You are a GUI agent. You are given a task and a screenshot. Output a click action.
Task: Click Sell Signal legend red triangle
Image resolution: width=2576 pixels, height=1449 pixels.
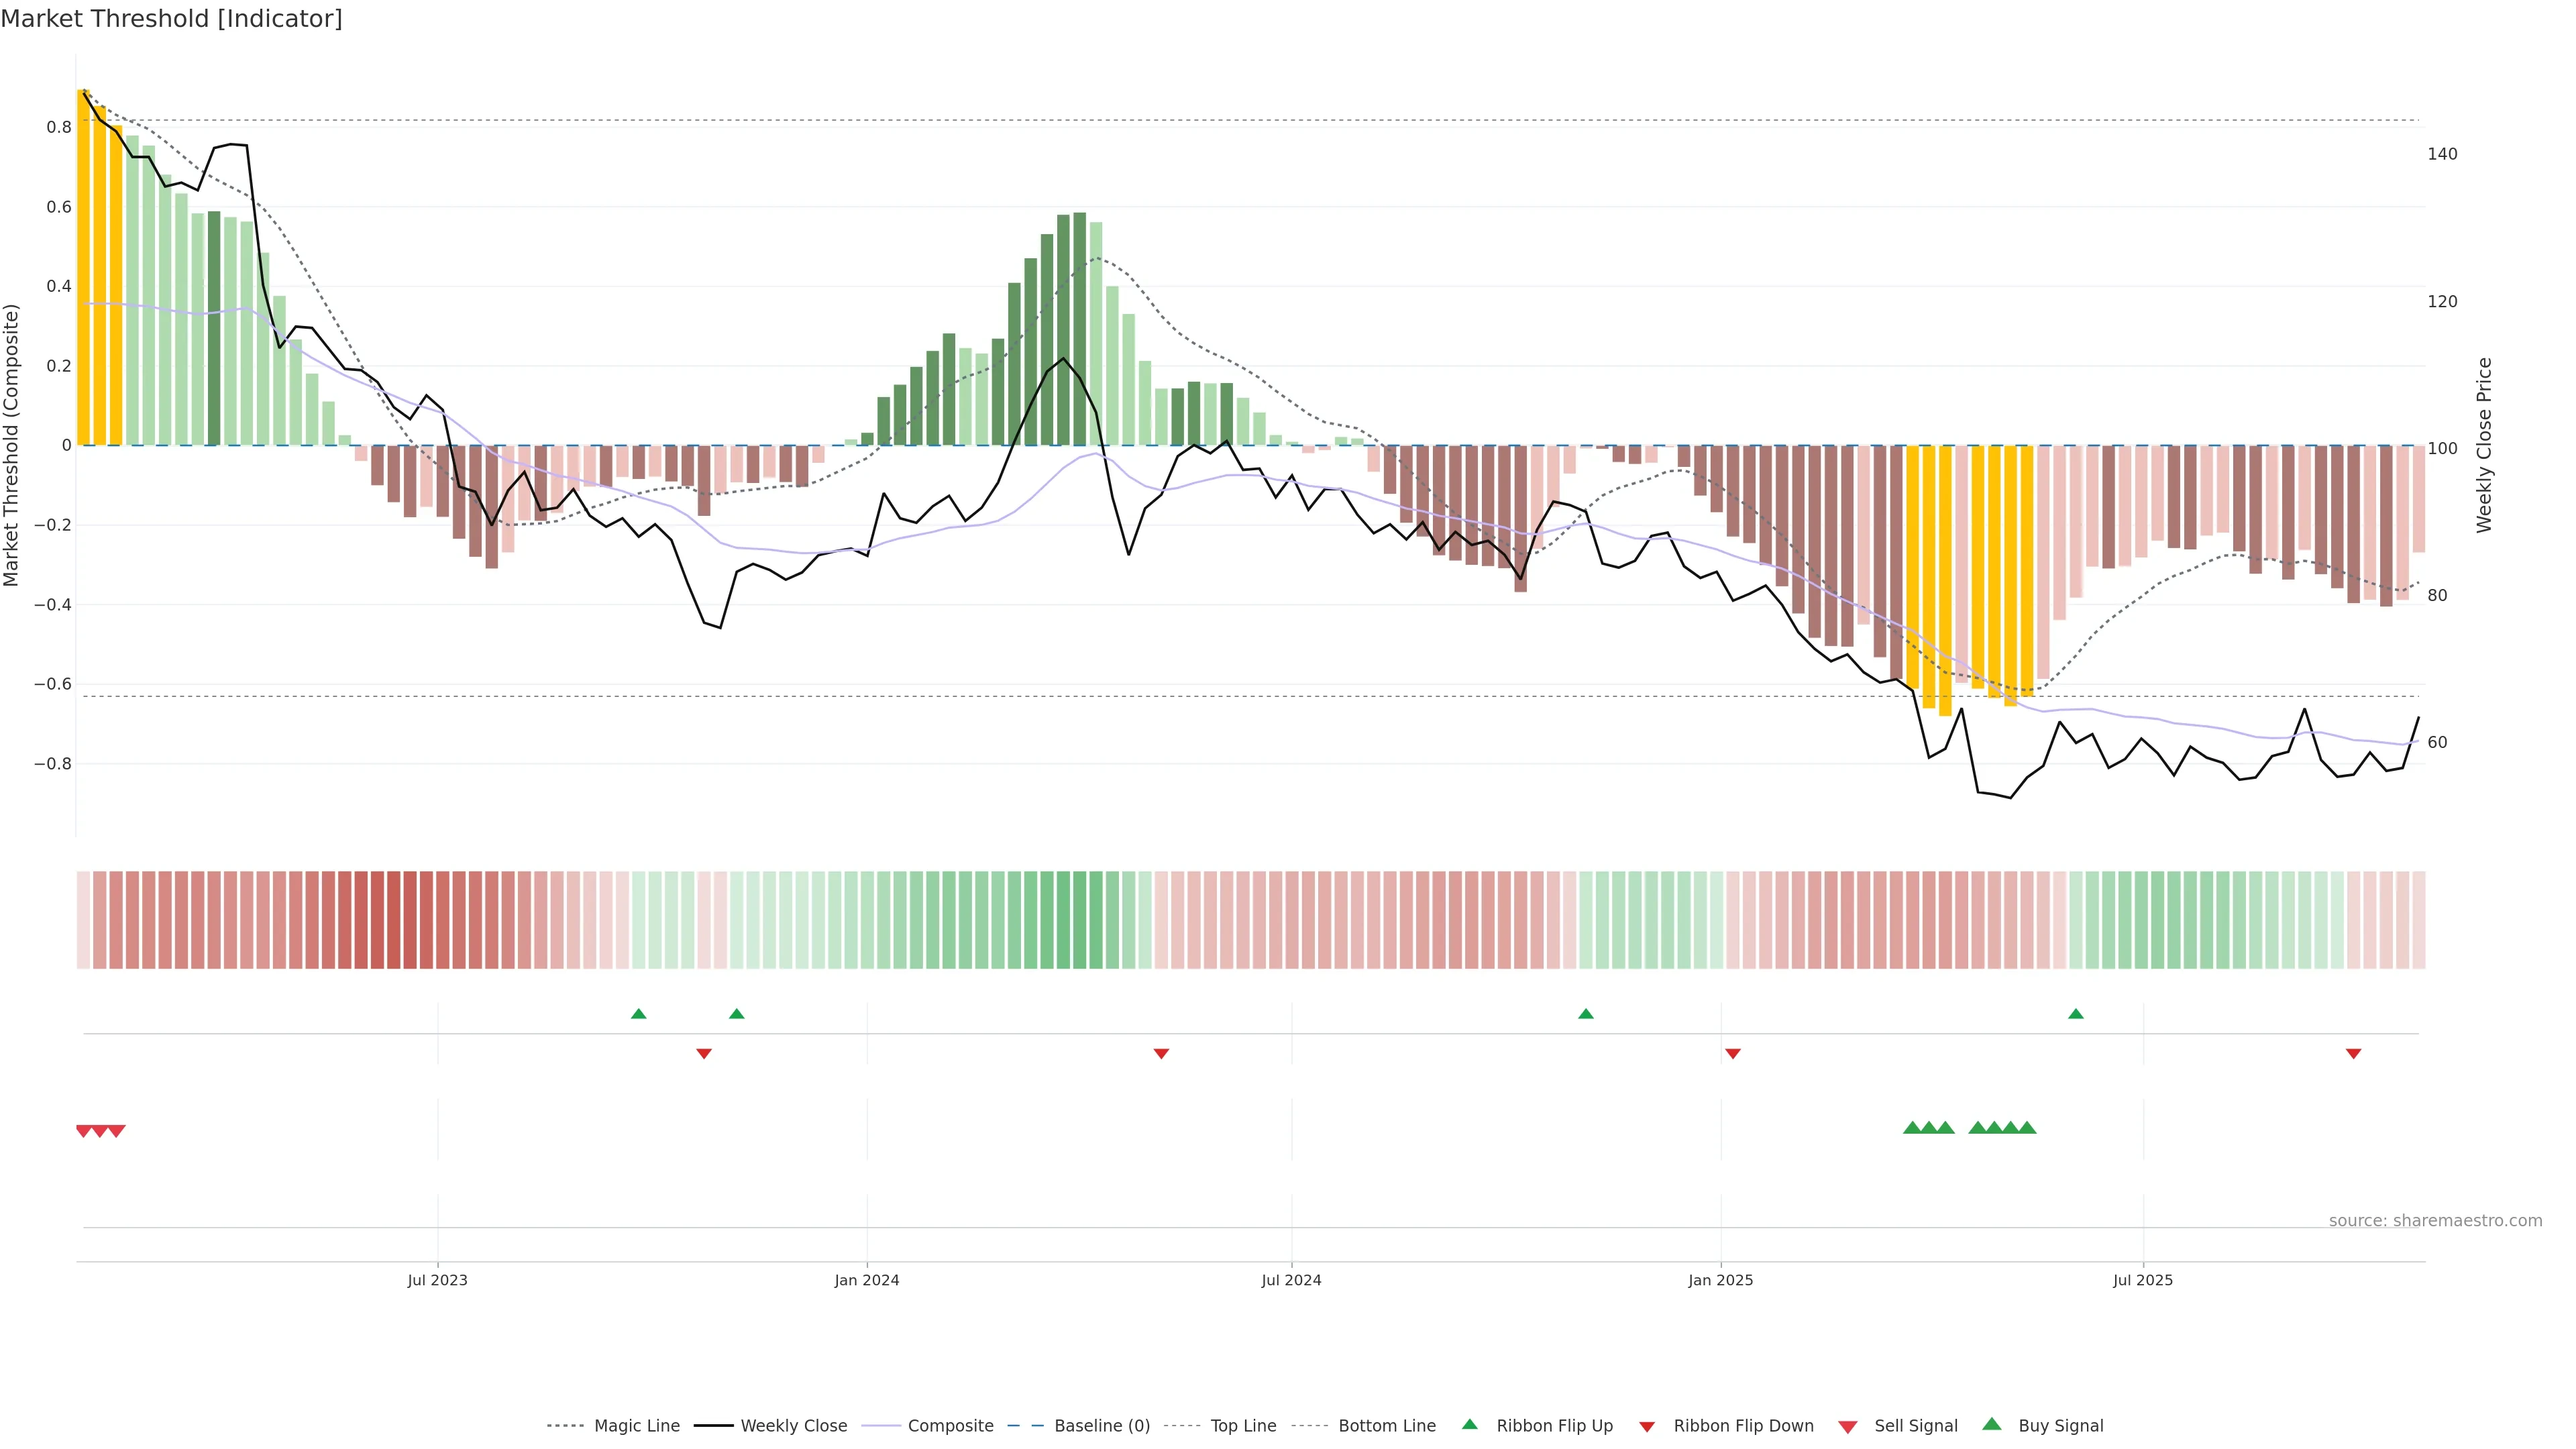coord(1847,1427)
